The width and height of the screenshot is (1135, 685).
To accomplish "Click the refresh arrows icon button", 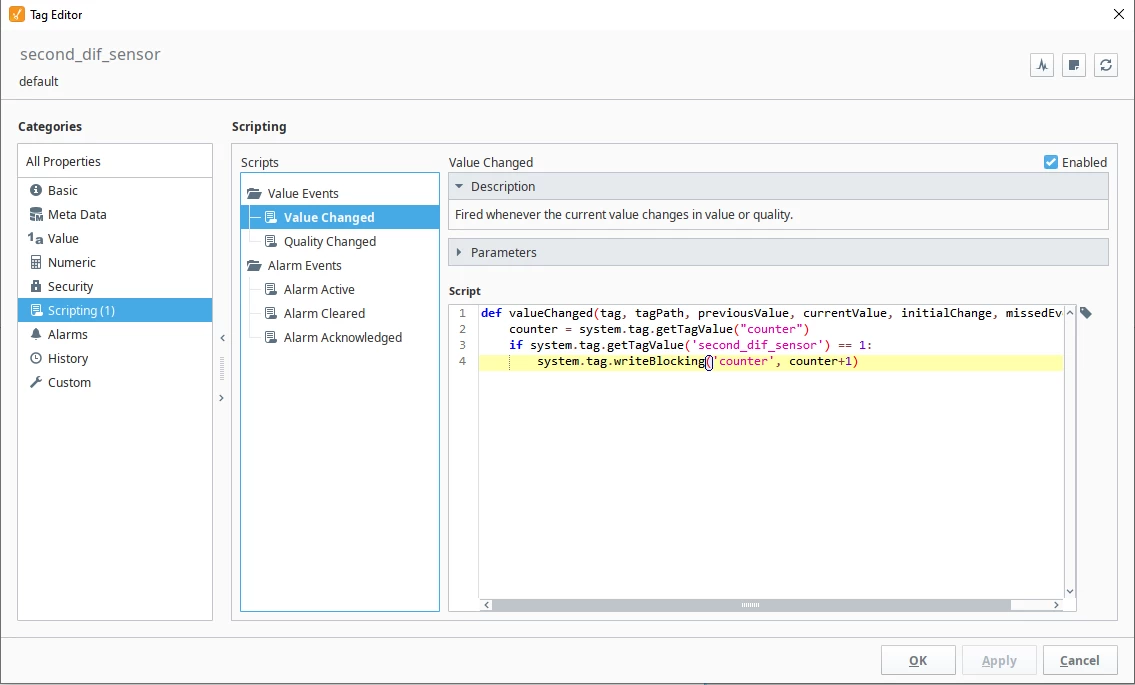I will tap(1105, 65).
